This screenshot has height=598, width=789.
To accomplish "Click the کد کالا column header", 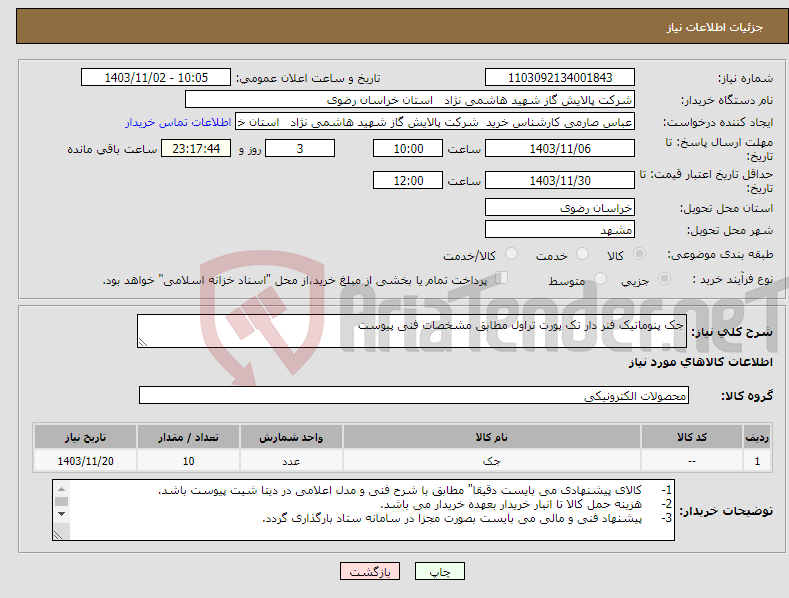I will point(692,437).
